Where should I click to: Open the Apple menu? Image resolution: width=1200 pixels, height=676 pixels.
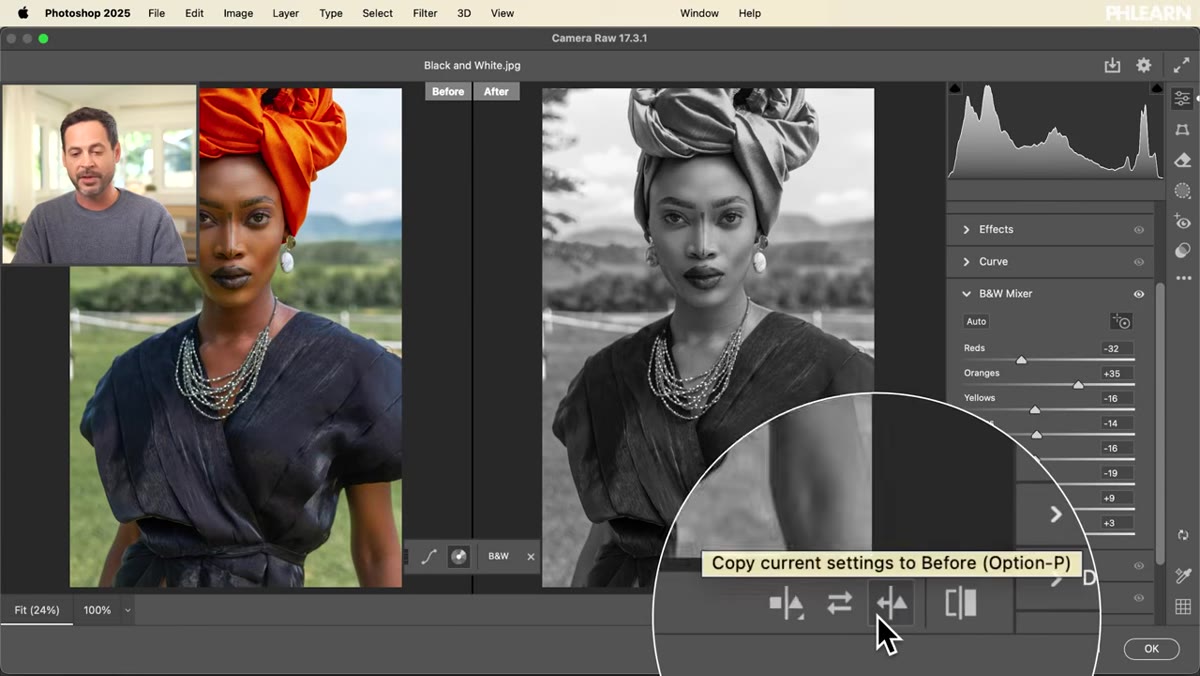coord(22,13)
